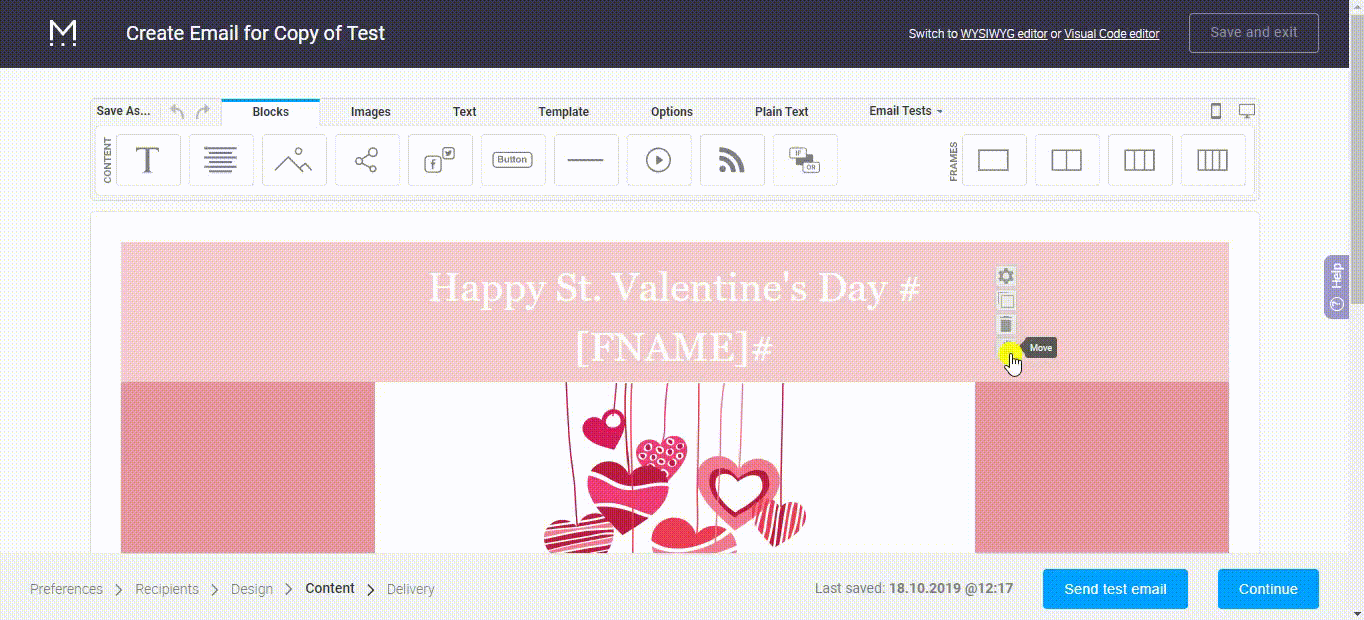Insert the IF/OR conditional block
1364x620 pixels.
point(805,160)
